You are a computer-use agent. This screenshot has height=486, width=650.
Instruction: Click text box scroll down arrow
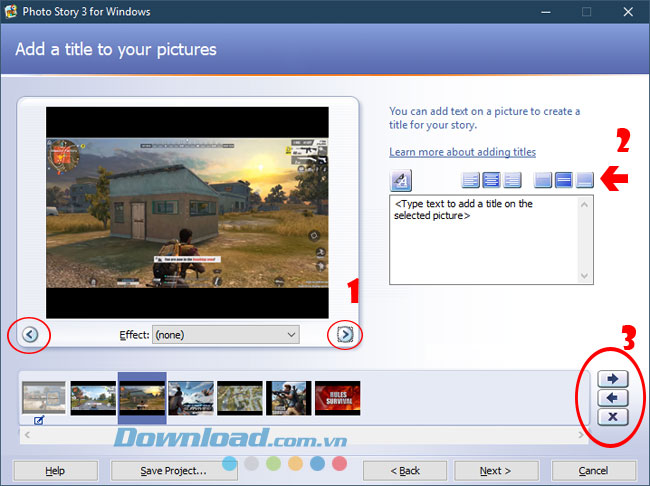[x=585, y=276]
